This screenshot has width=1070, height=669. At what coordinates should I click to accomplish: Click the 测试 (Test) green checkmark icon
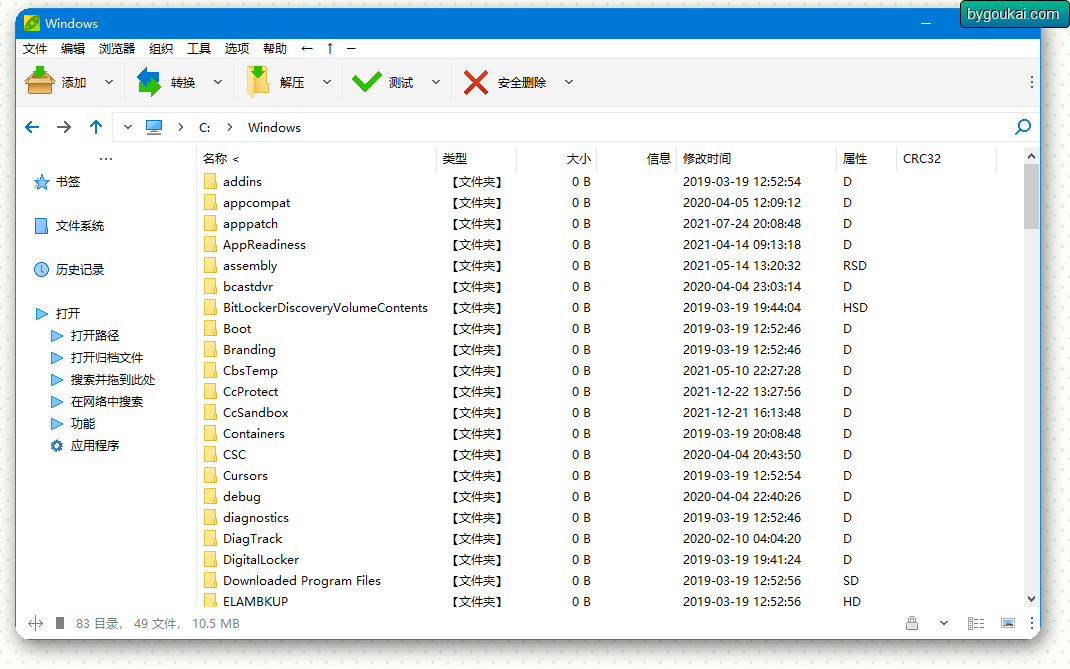point(367,82)
